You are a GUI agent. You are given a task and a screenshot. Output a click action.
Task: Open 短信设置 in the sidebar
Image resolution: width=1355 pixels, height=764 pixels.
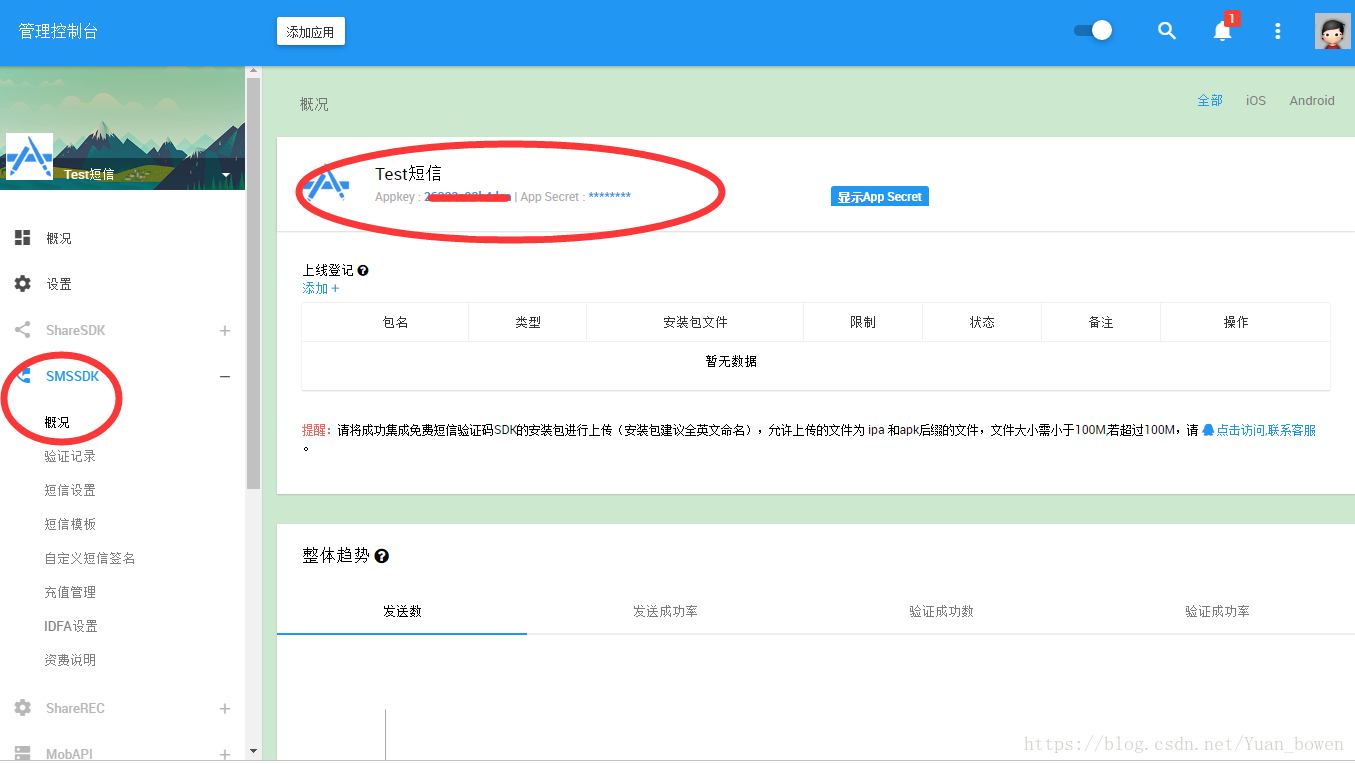(x=70, y=490)
